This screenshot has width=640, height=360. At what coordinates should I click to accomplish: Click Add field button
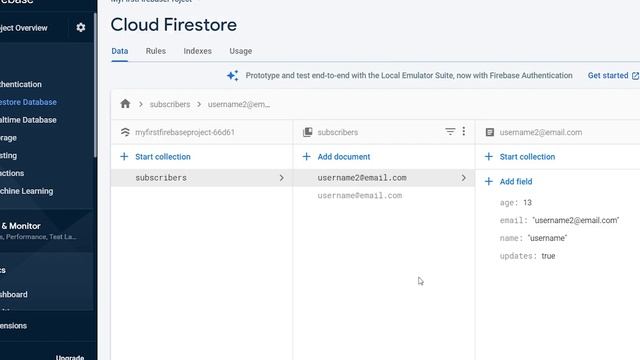pyautogui.click(x=516, y=182)
